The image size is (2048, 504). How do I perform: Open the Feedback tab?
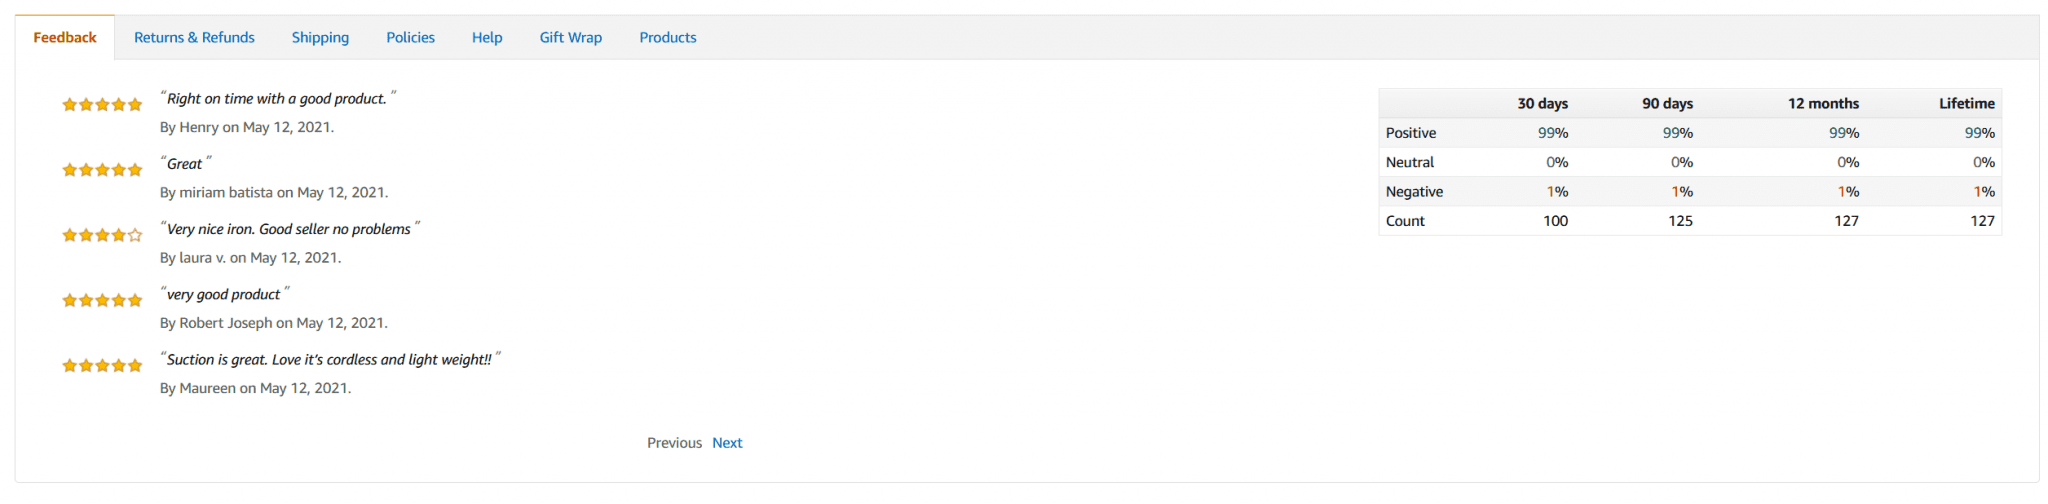65,38
